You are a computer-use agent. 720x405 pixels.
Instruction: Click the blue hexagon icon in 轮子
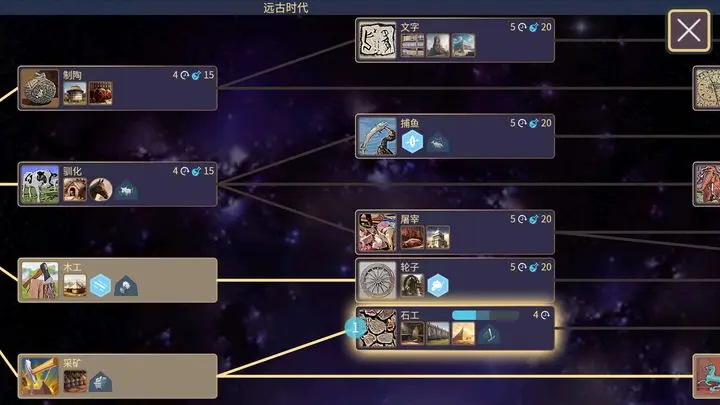[438, 285]
